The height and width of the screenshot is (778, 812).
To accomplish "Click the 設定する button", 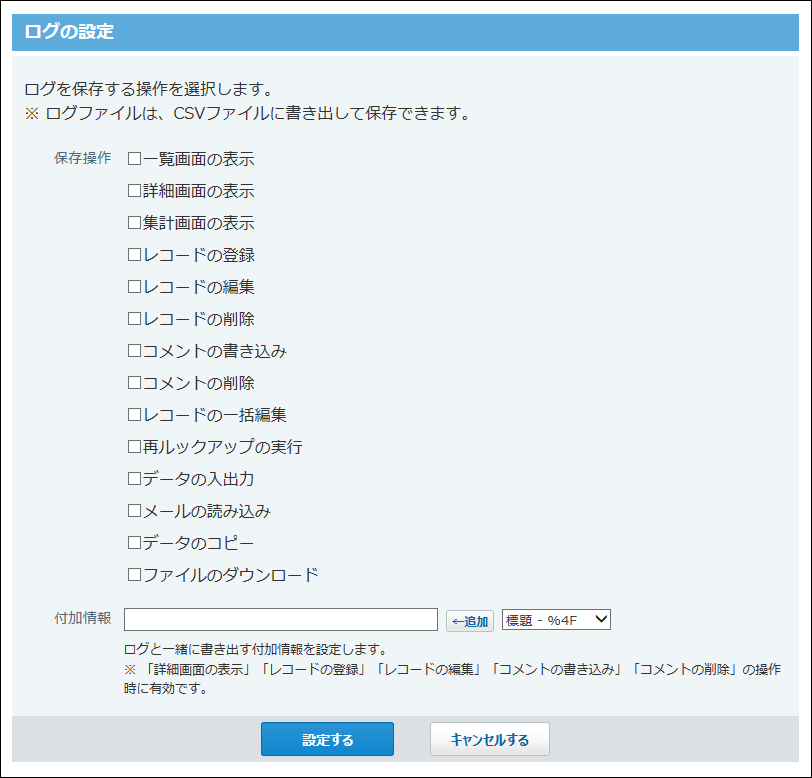I will [x=327, y=739].
